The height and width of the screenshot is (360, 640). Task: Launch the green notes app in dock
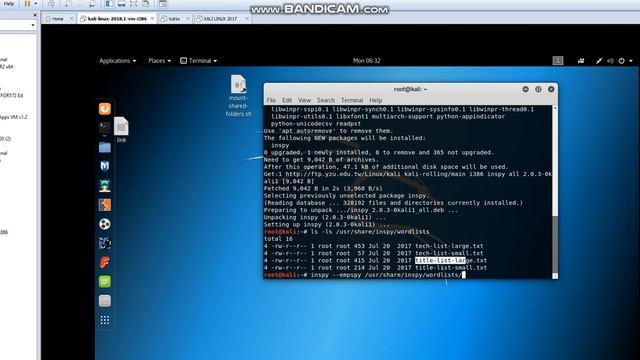point(105,282)
